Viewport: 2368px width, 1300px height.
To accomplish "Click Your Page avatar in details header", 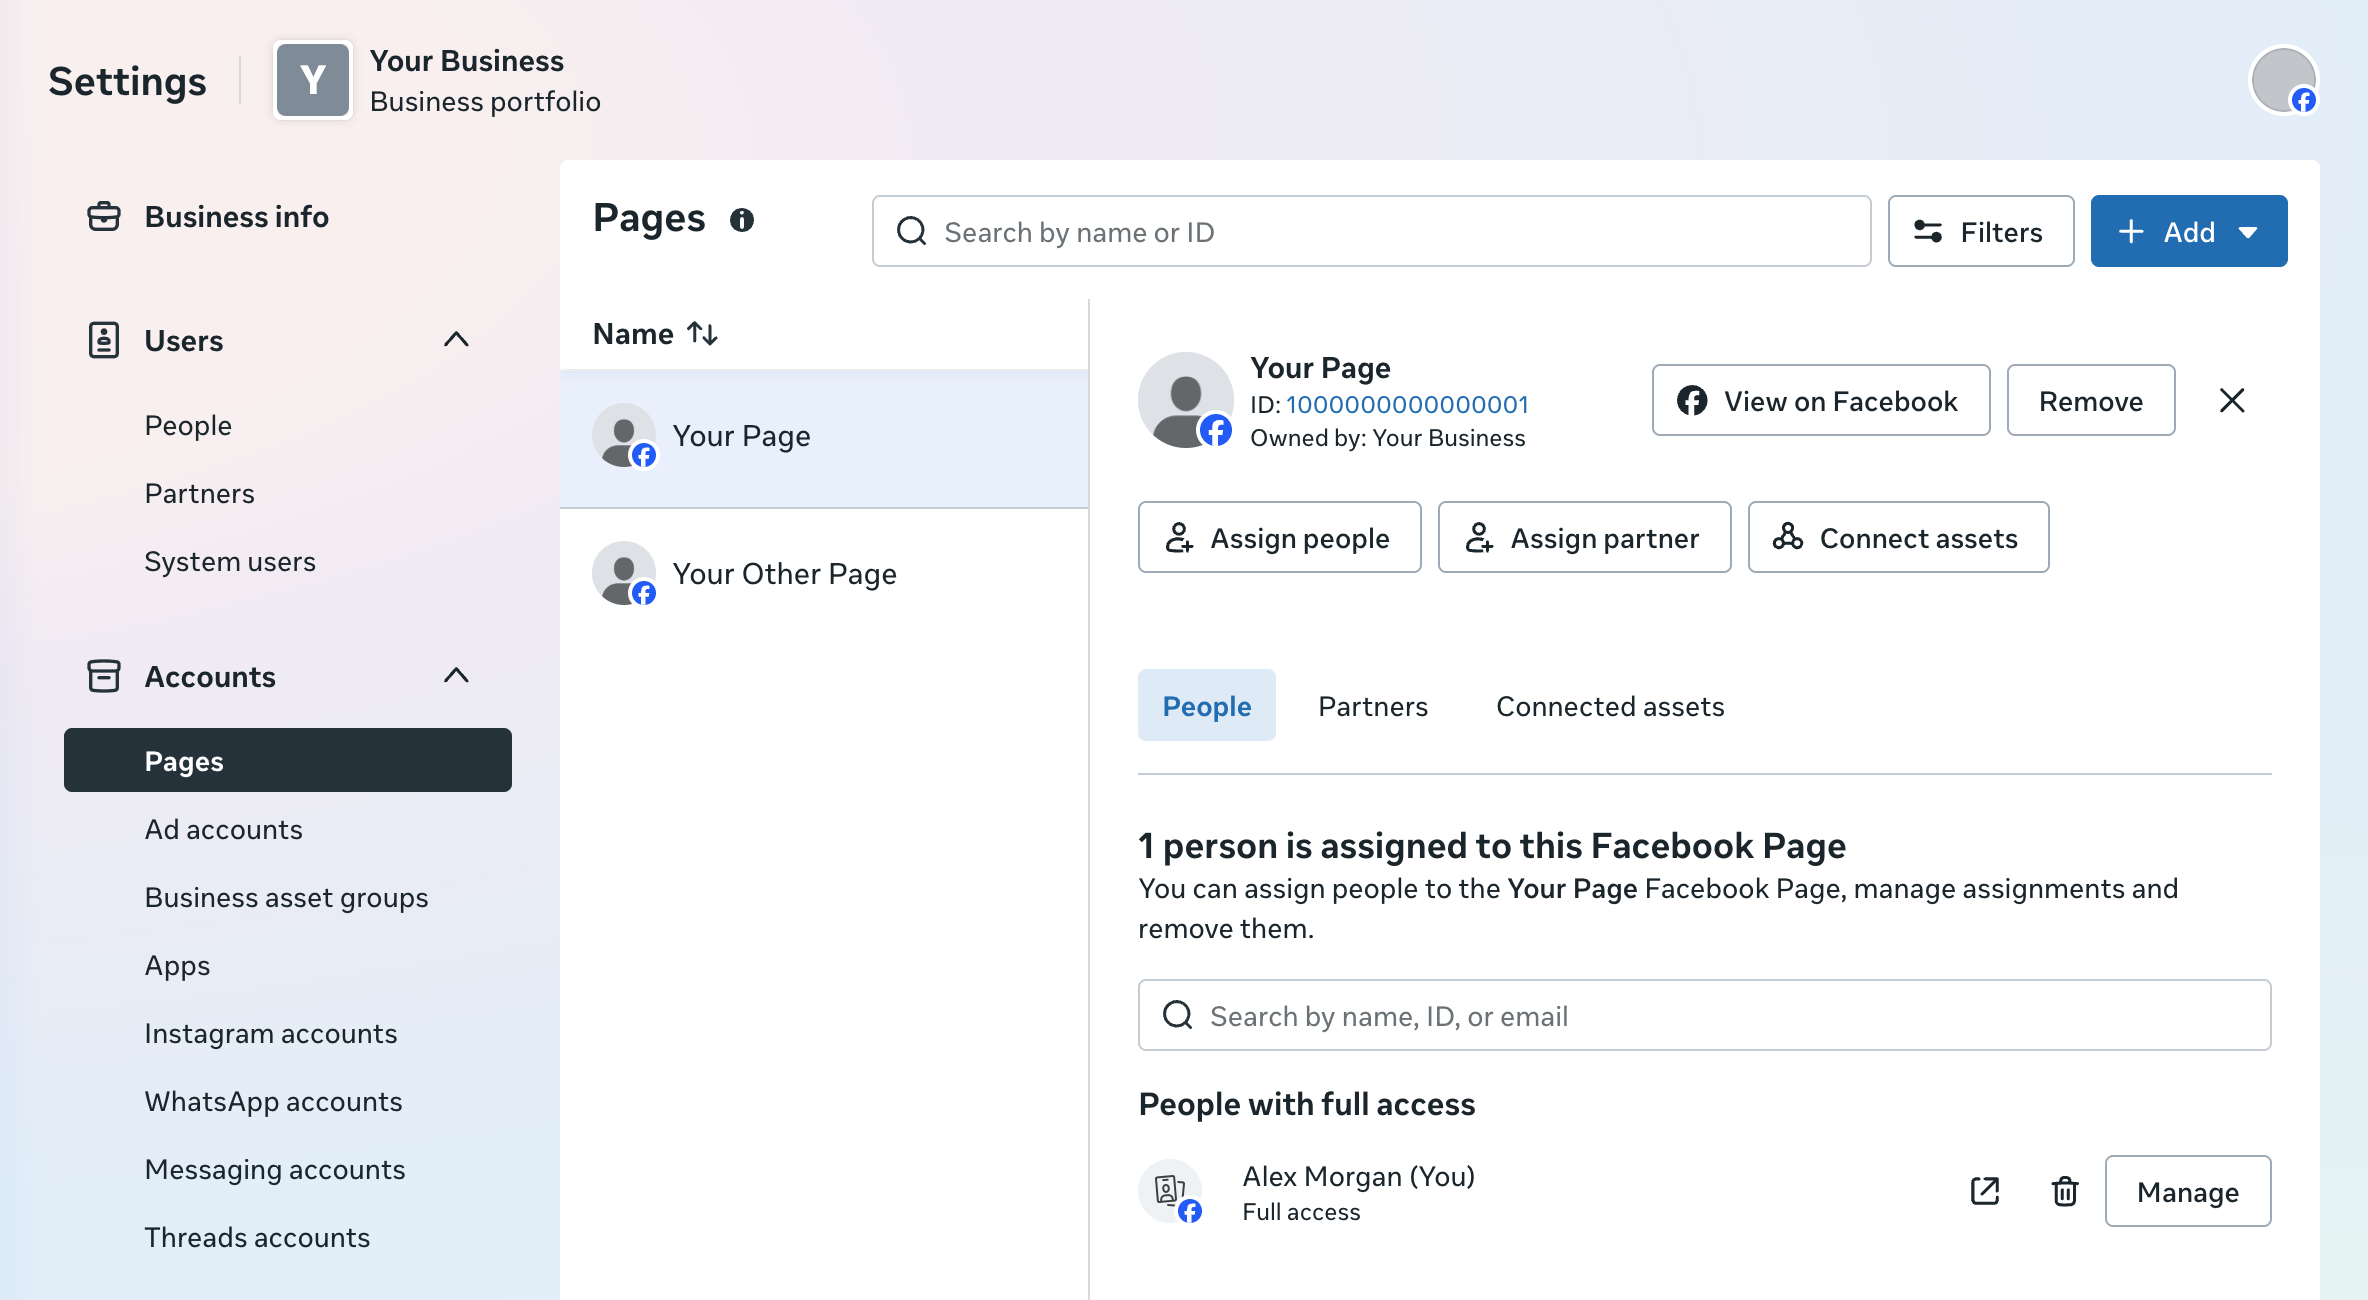I will (x=1186, y=400).
